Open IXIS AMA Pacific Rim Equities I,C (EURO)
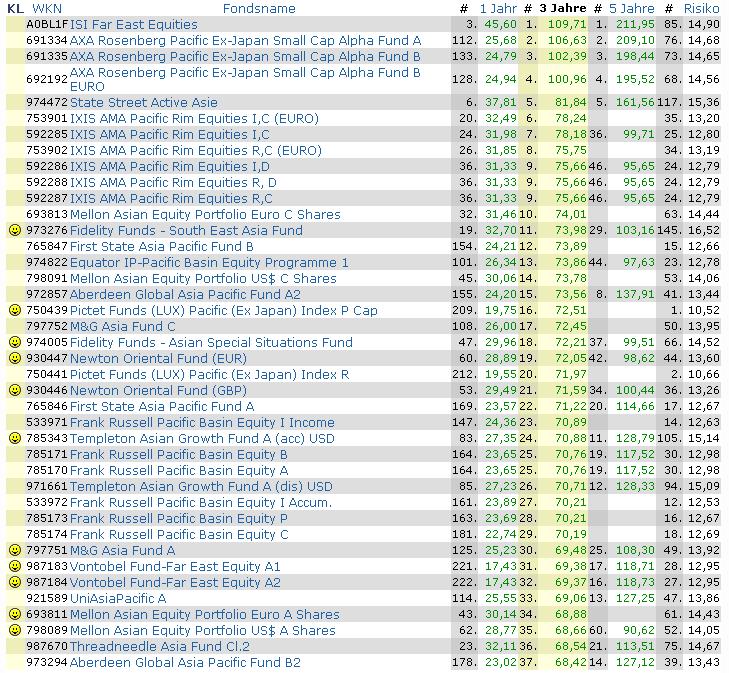Viewport: 729px width, 673px height. click(x=194, y=119)
